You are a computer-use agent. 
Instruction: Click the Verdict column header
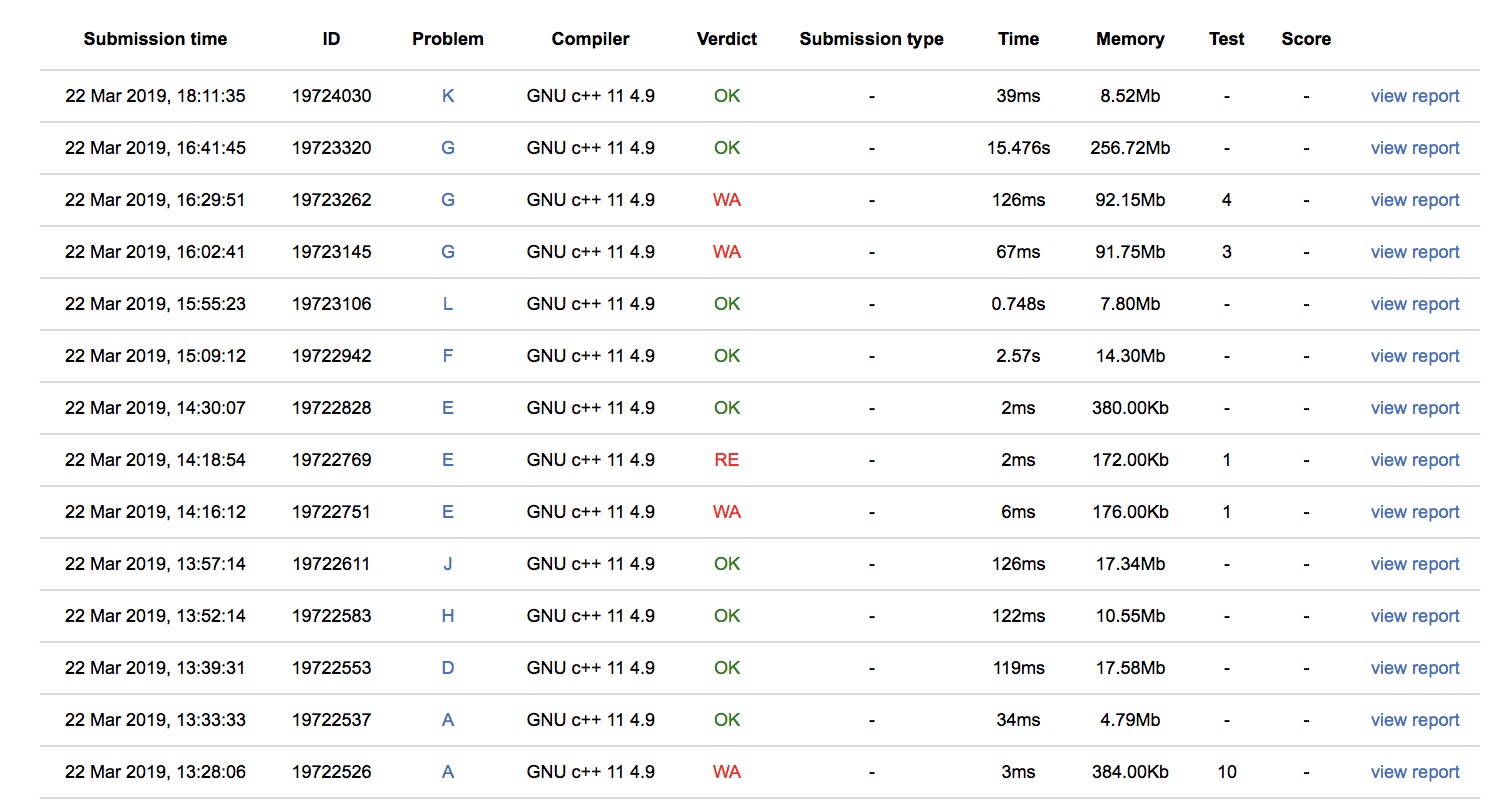[x=727, y=39]
